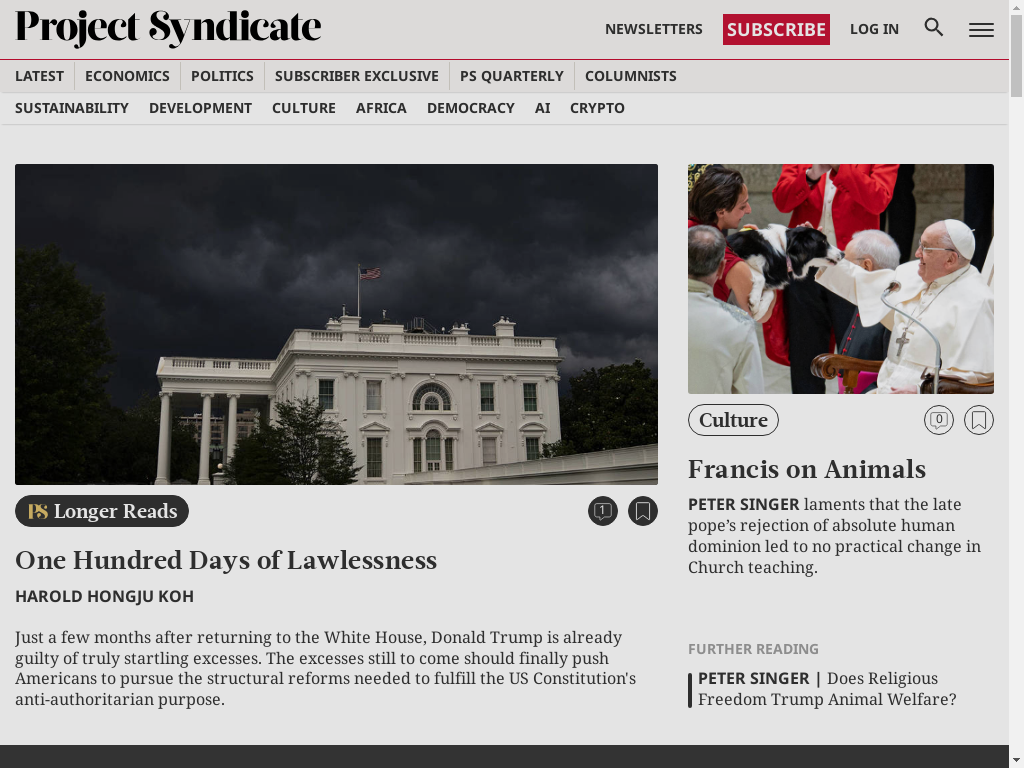This screenshot has width=1024, height=768.
Task: Click the Project Syndicate logo
Action: click(168, 29)
